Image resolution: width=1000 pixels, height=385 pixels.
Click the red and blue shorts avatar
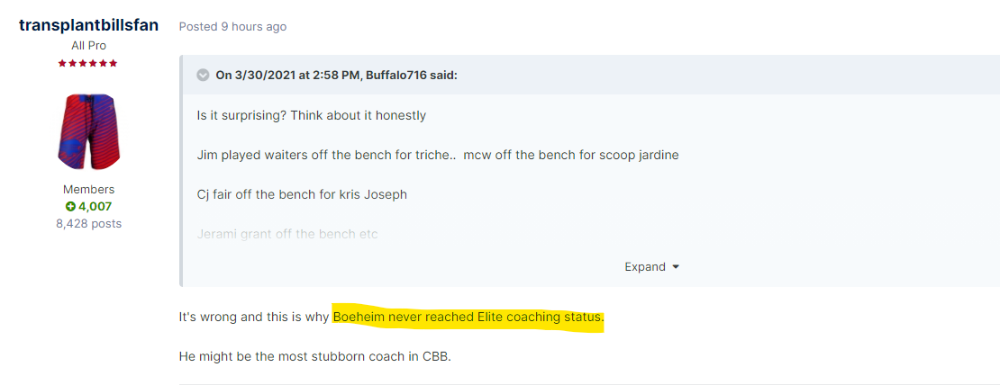pyautogui.click(x=89, y=131)
